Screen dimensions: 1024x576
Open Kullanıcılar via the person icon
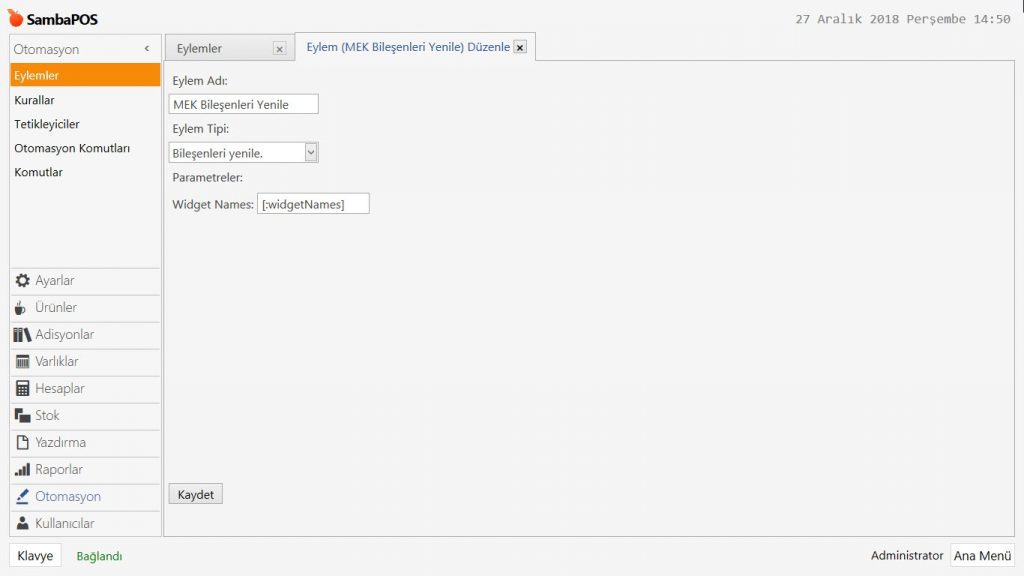click(22, 524)
